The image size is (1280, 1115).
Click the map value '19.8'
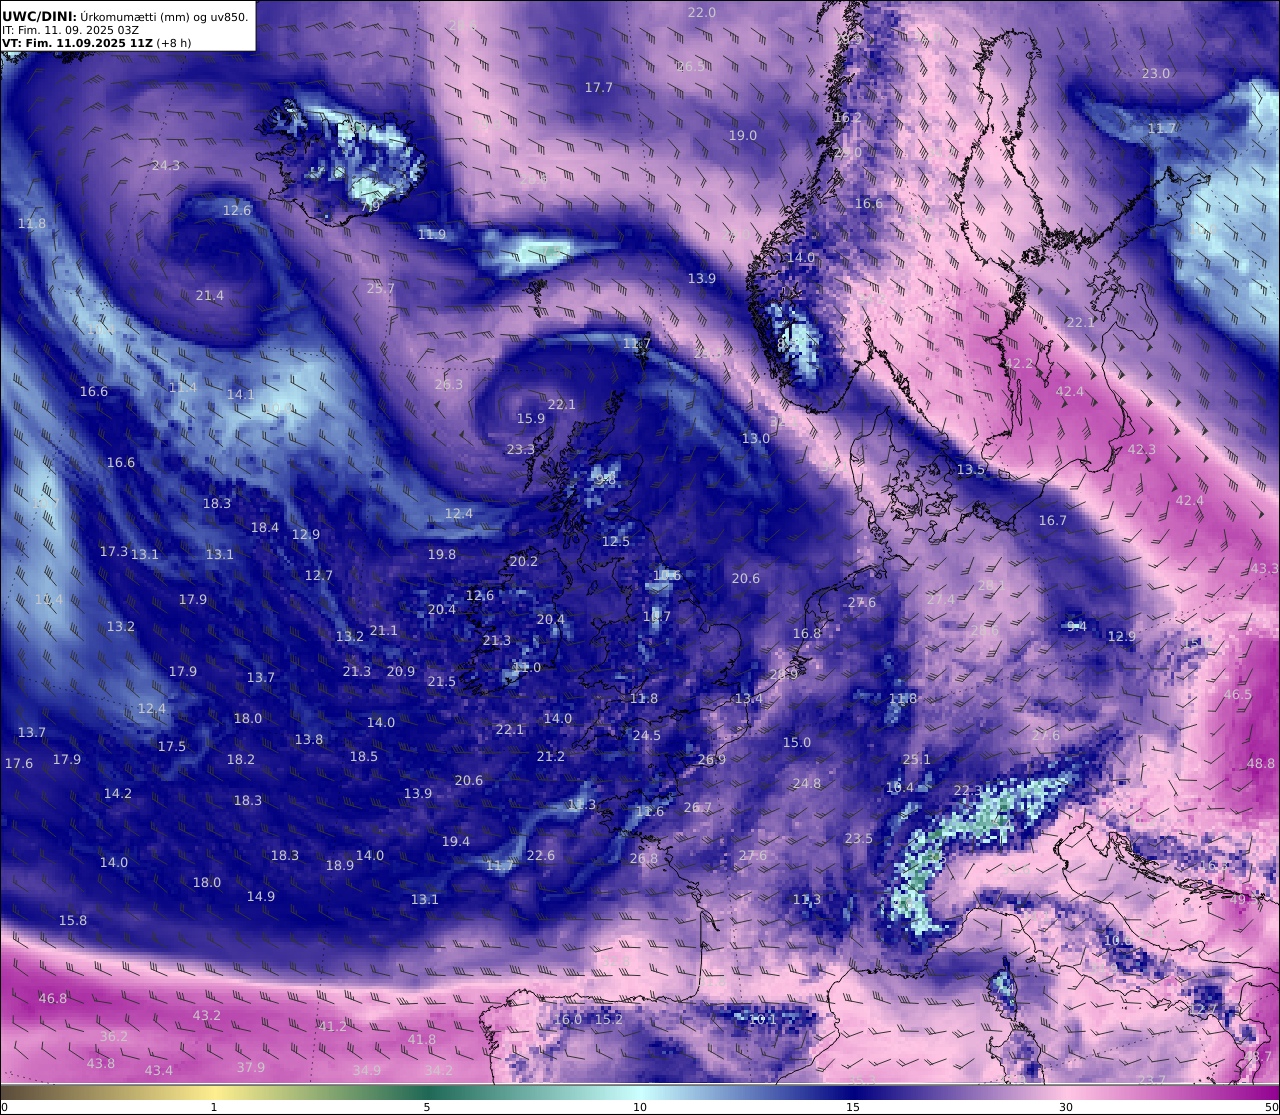442,554
